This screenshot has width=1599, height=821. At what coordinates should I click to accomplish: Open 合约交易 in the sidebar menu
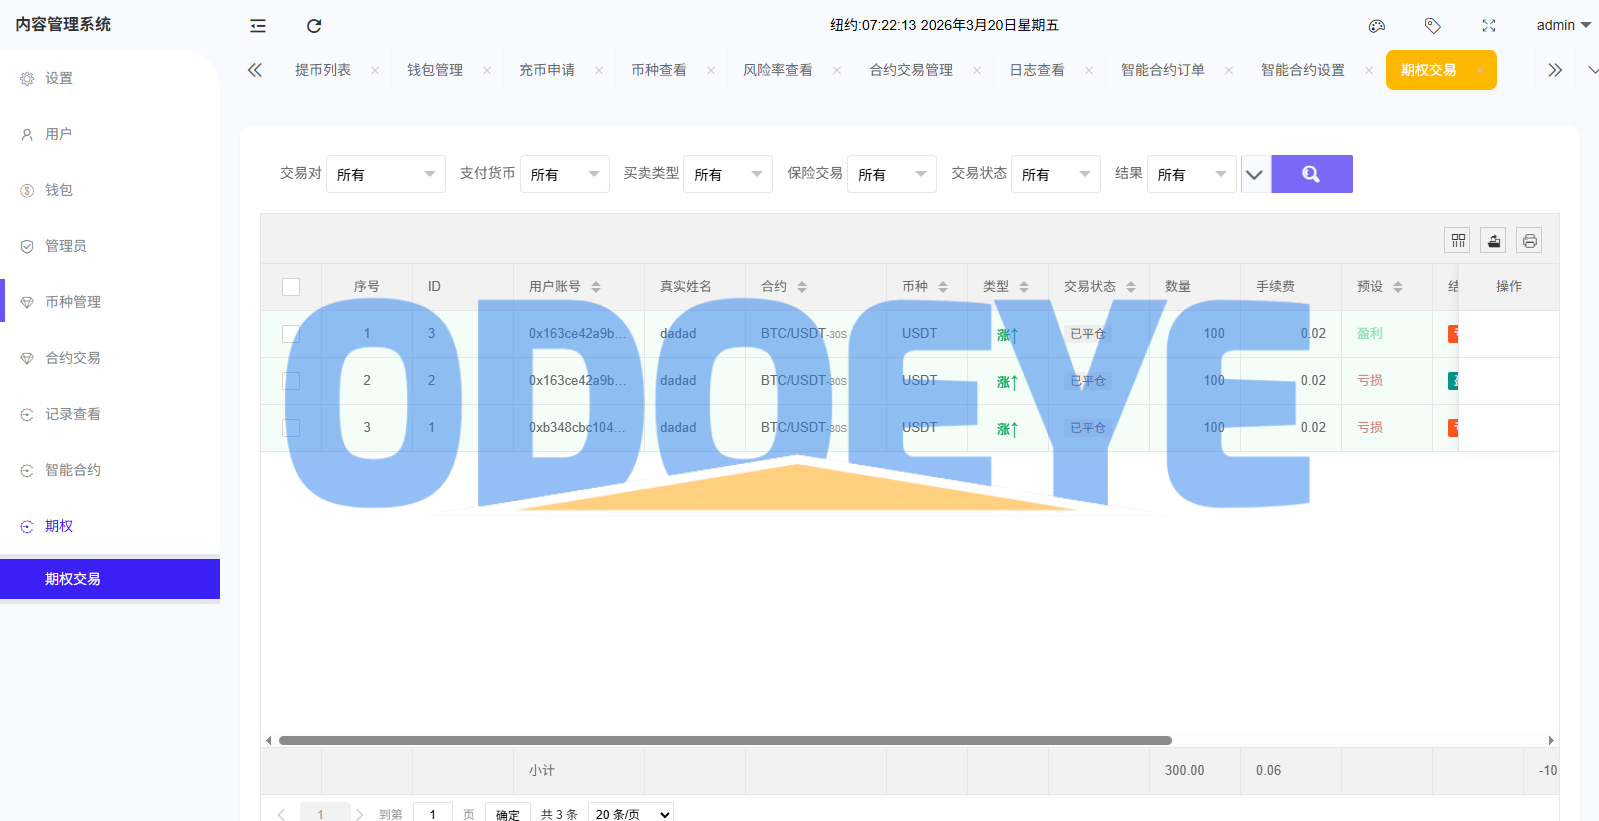[x=73, y=358]
